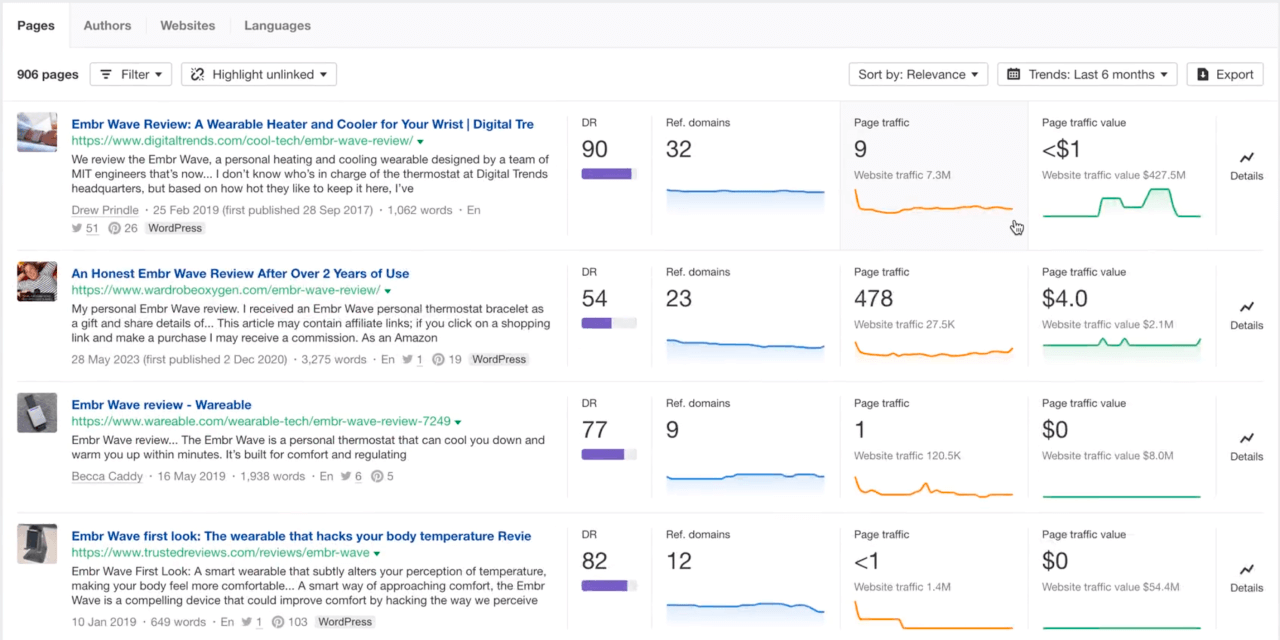Viewport: 1280px width, 640px height.
Task: Click Wareable article thumbnail
Action: click(x=37, y=413)
